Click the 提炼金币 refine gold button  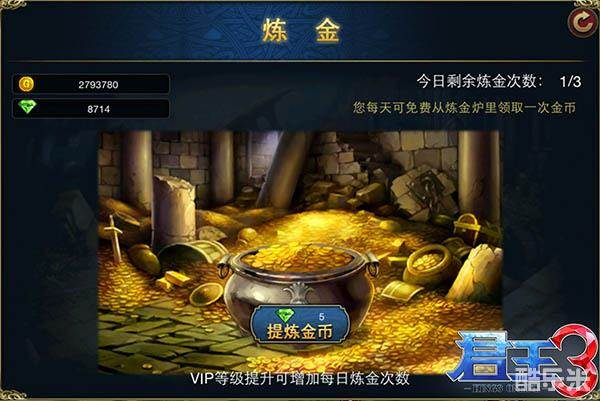(x=300, y=324)
